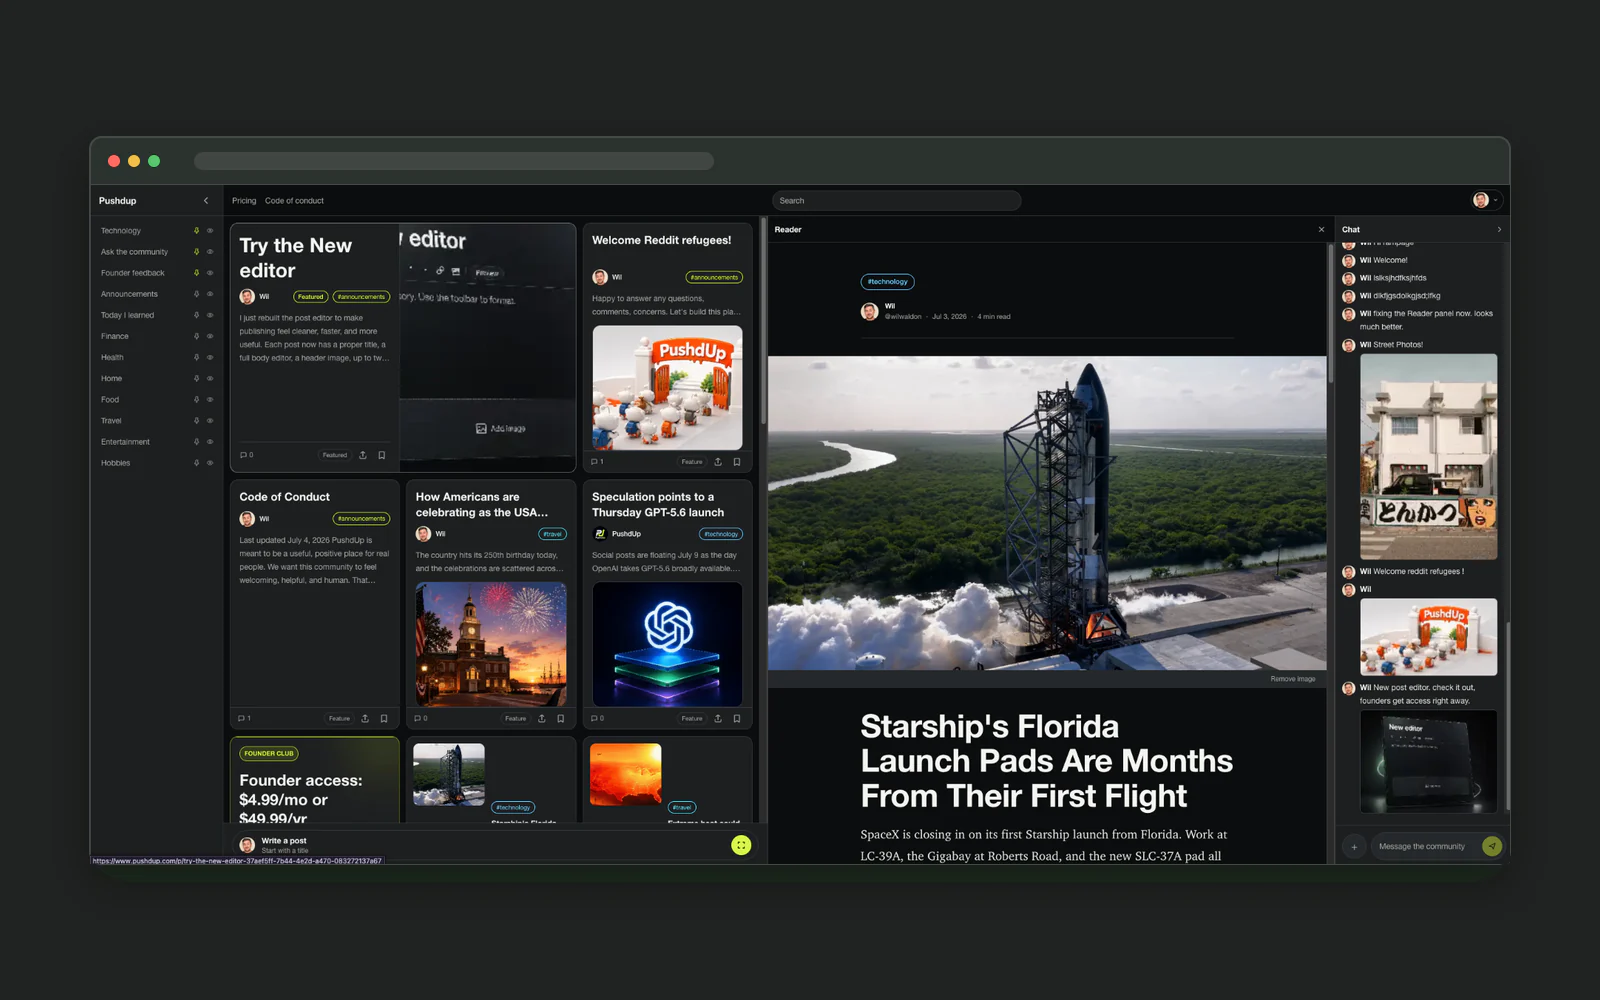Bookmark the Code of Conduct post
This screenshot has height=1000, width=1600.
pos(384,718)
